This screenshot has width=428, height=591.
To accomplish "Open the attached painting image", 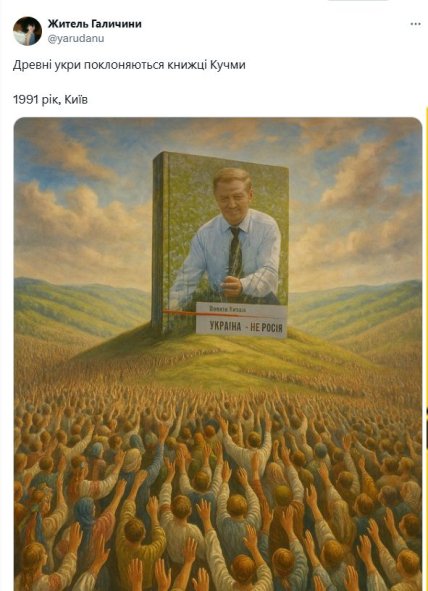I will [x=218, y=354].
